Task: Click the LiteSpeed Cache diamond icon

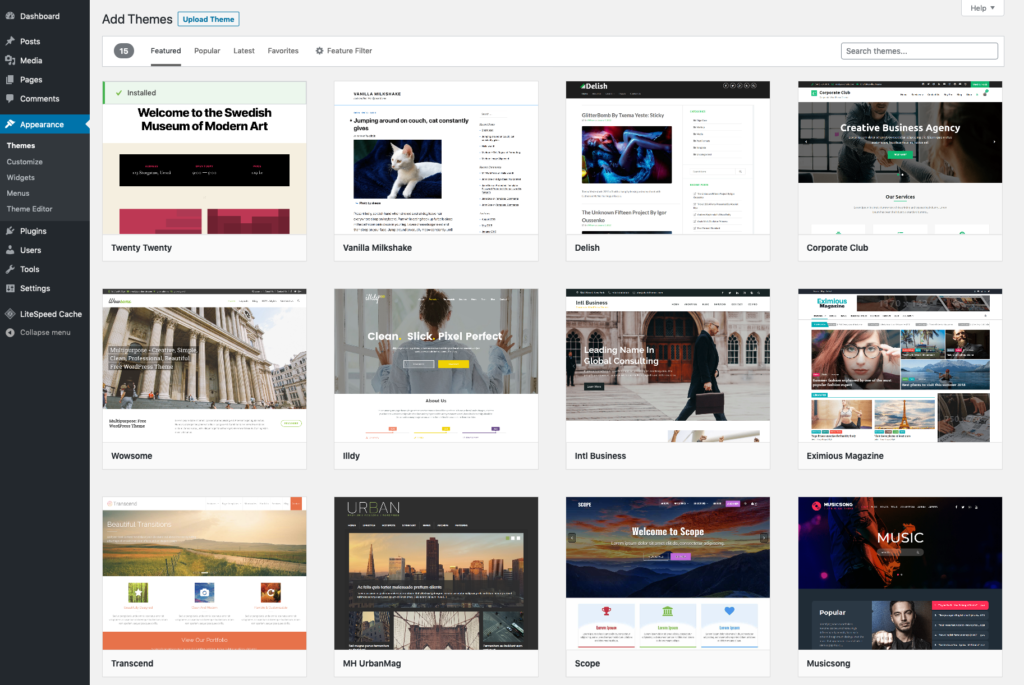Action: click(10, 314)
